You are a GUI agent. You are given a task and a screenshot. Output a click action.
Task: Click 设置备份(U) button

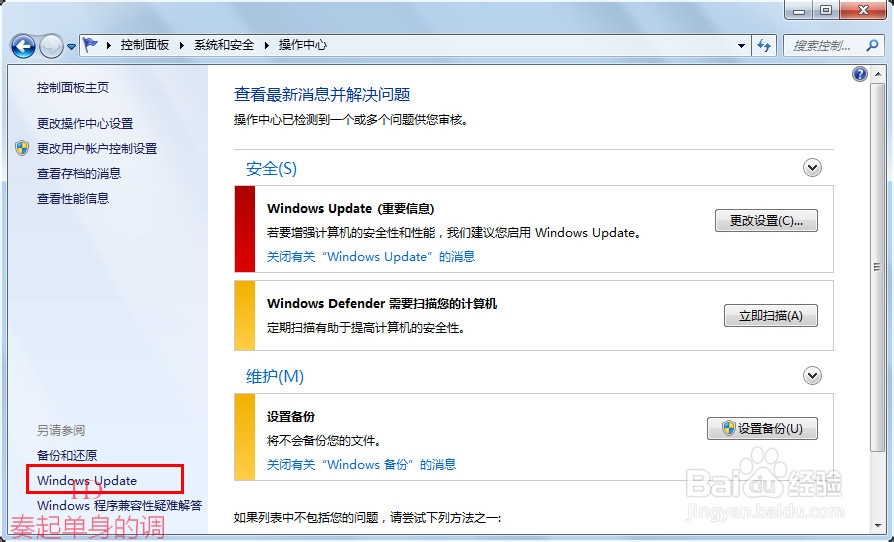(762, 429)
